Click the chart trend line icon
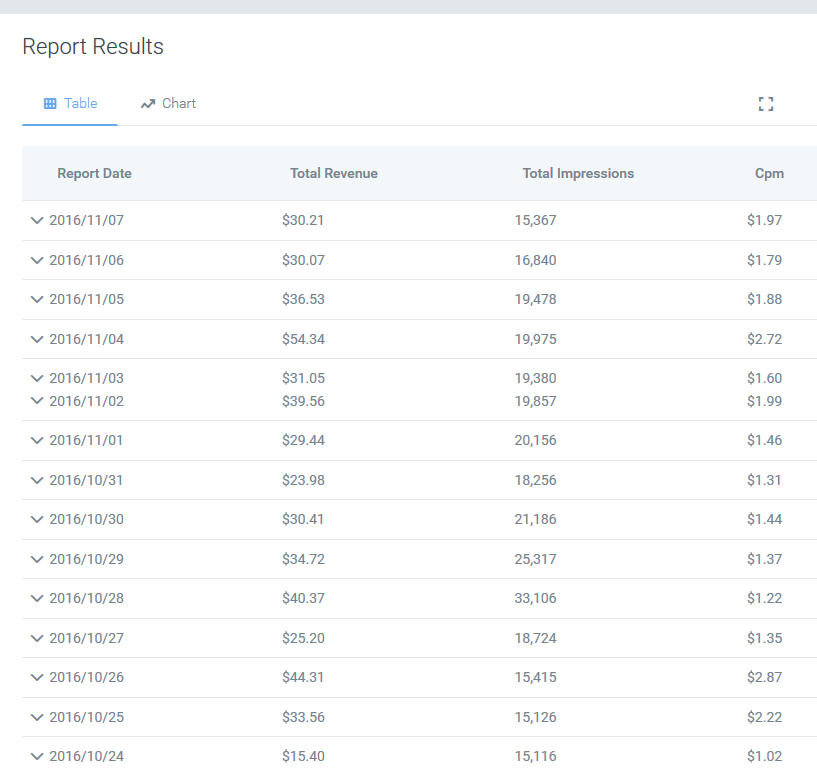Image resolution: width=817 pixels, height=771 pixels. [148, 104]
